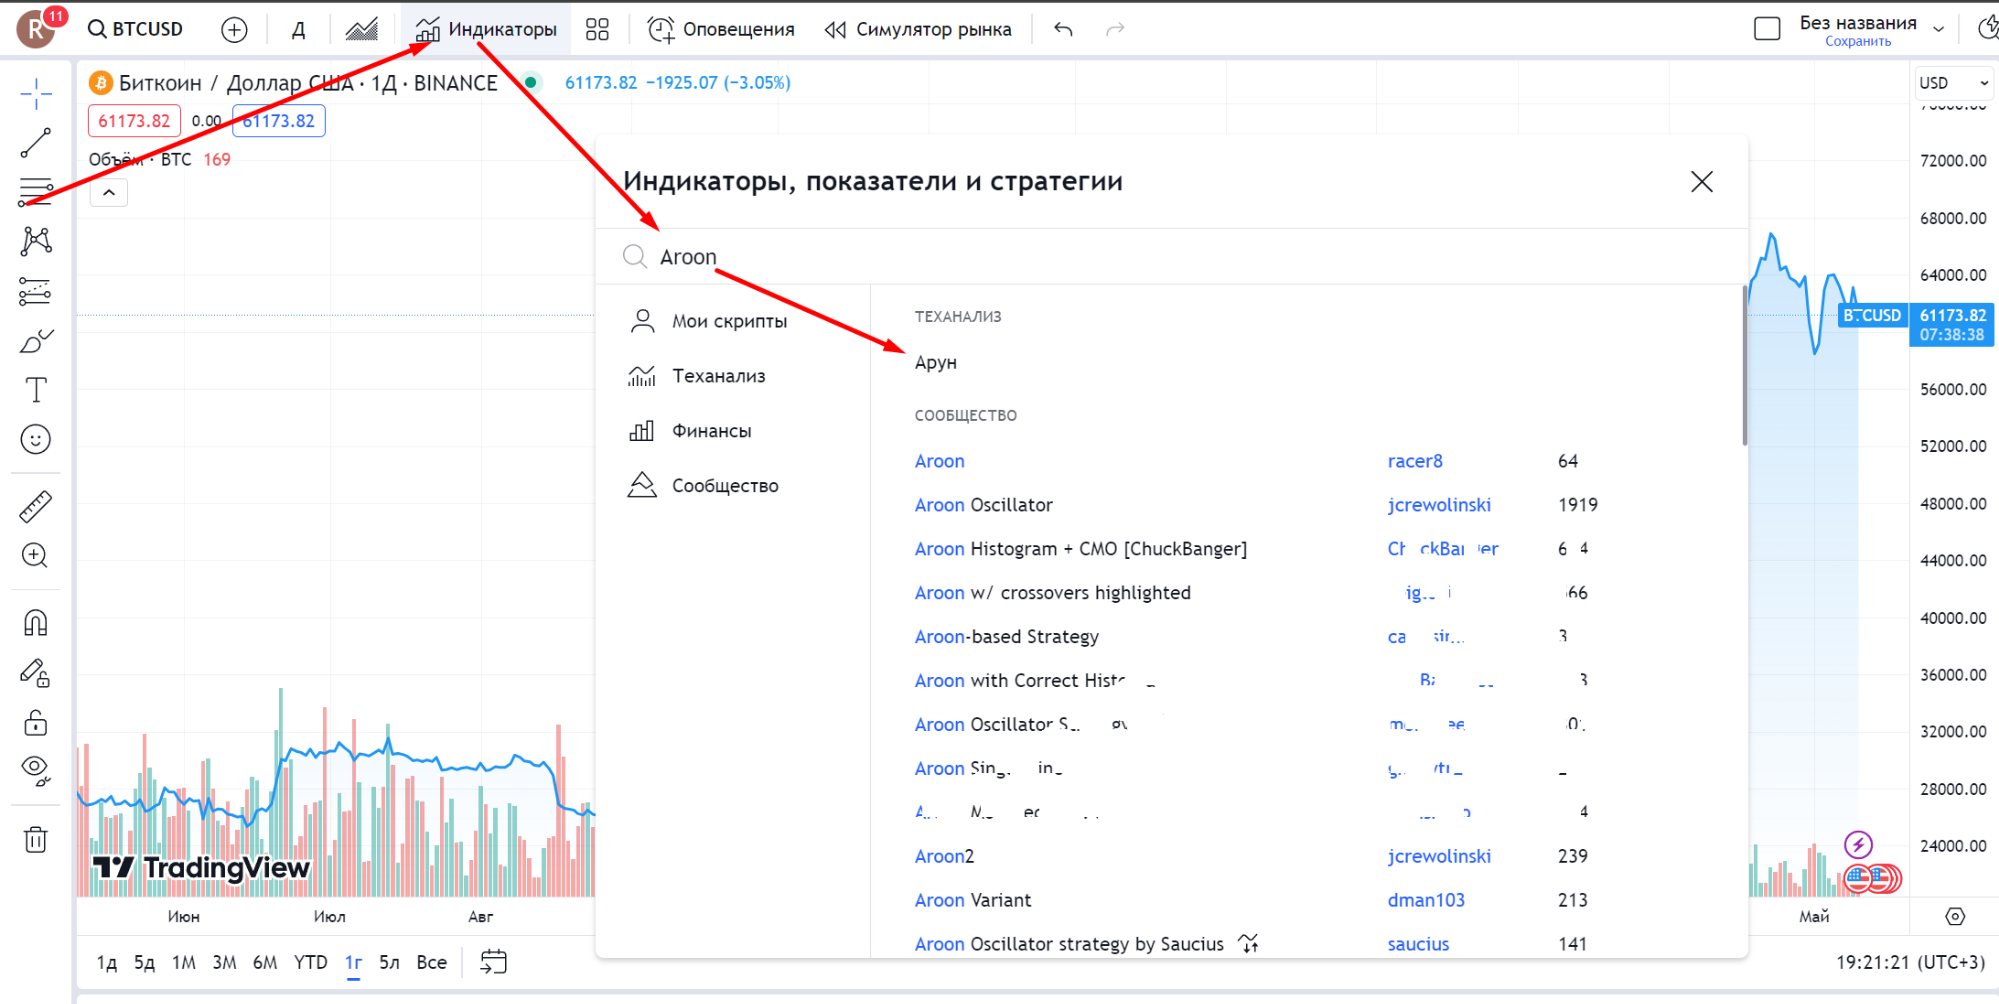Open the Сообщество category

click(x=724, y=486)
